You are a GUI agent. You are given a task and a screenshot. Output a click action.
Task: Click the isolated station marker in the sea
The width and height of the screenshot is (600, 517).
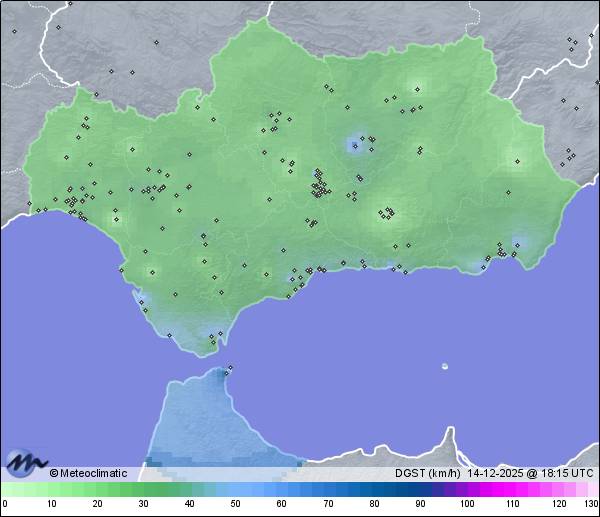[445, 366]
